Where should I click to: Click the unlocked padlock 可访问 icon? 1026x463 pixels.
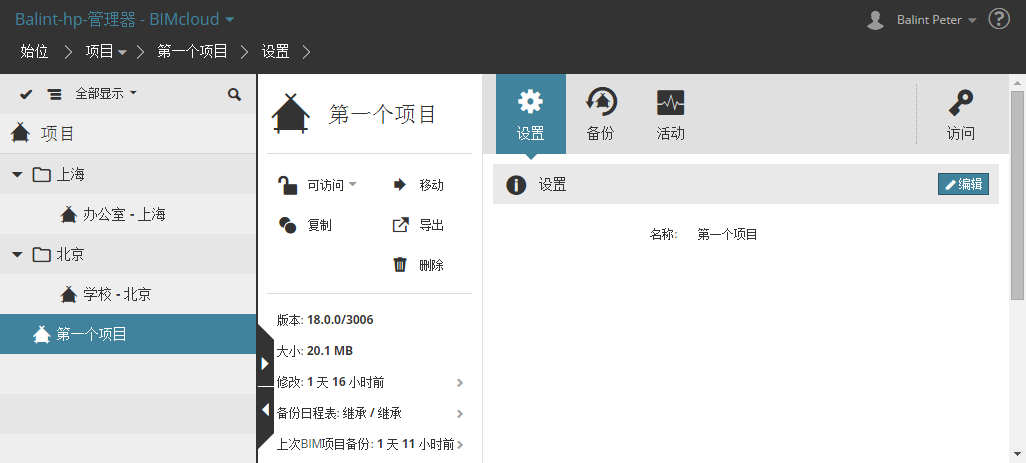(288, 186)
